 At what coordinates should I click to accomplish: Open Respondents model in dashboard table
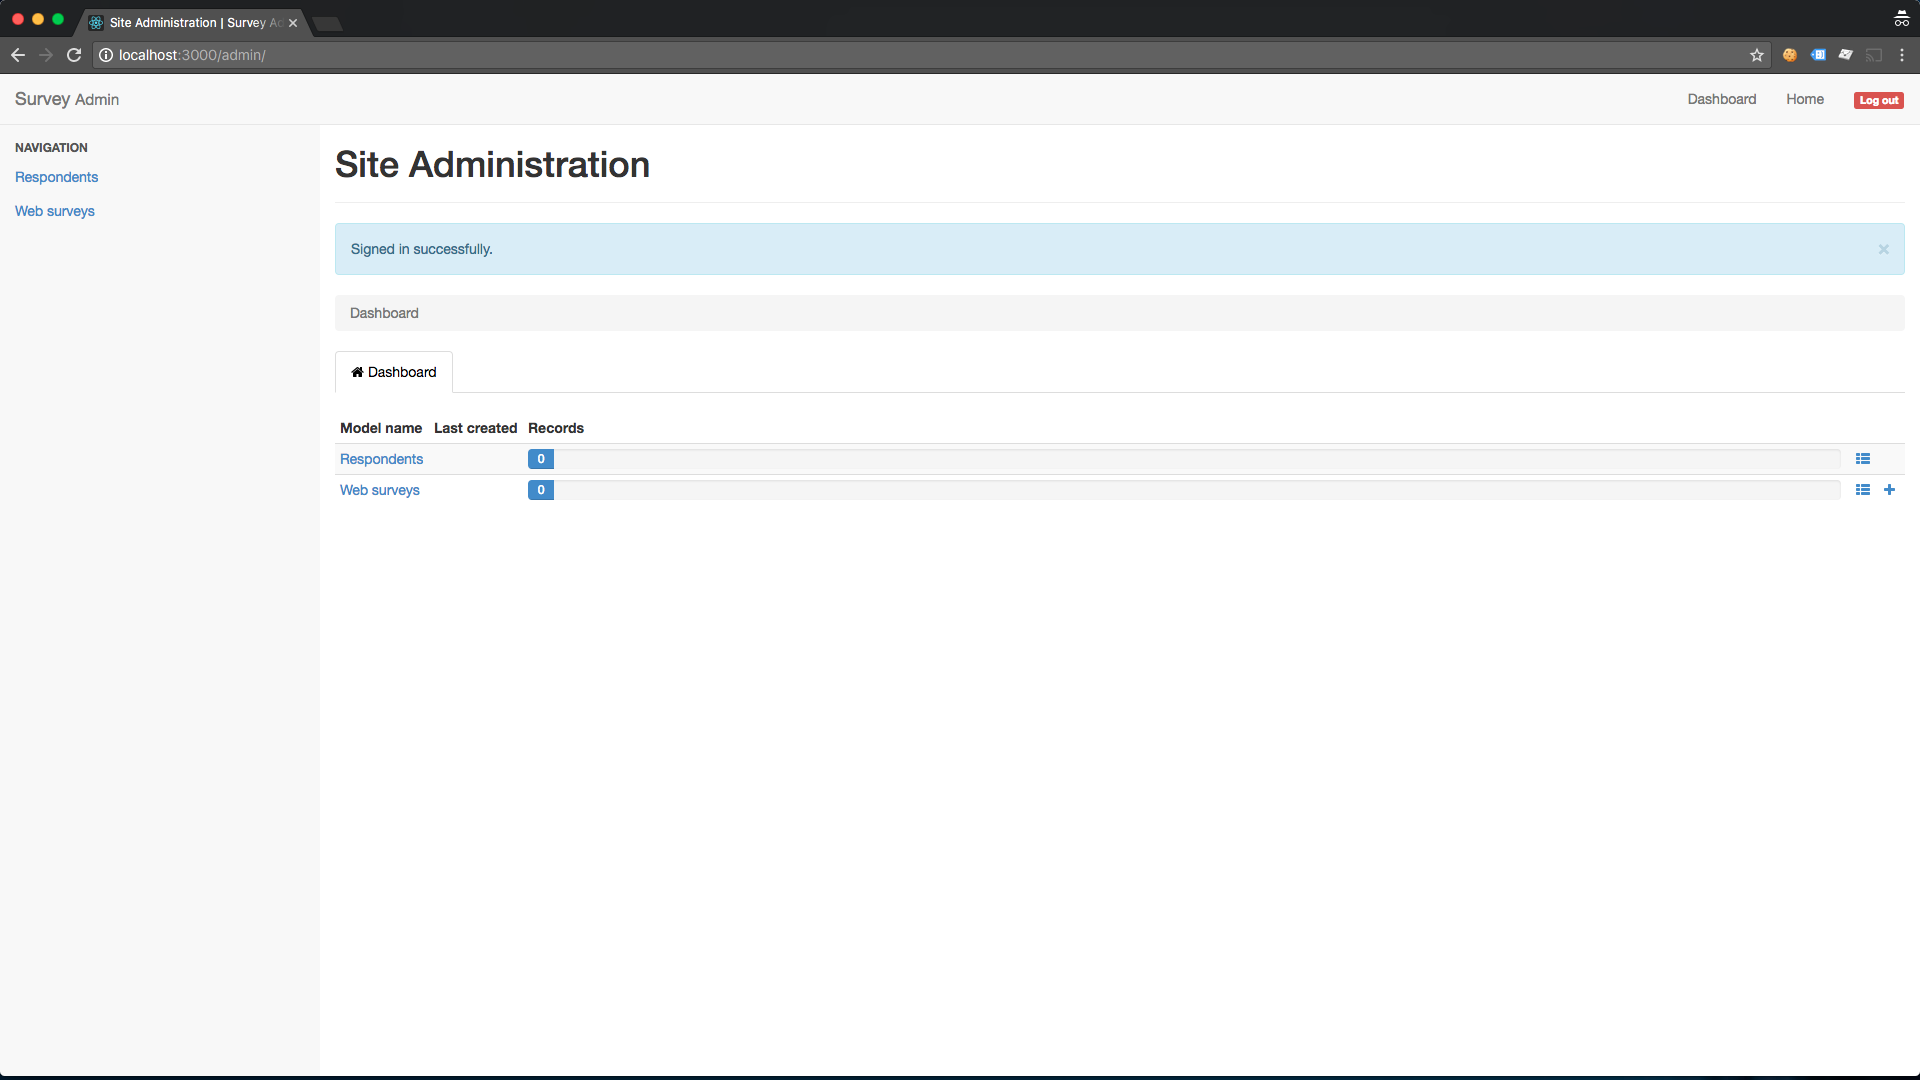pos(381,459)
